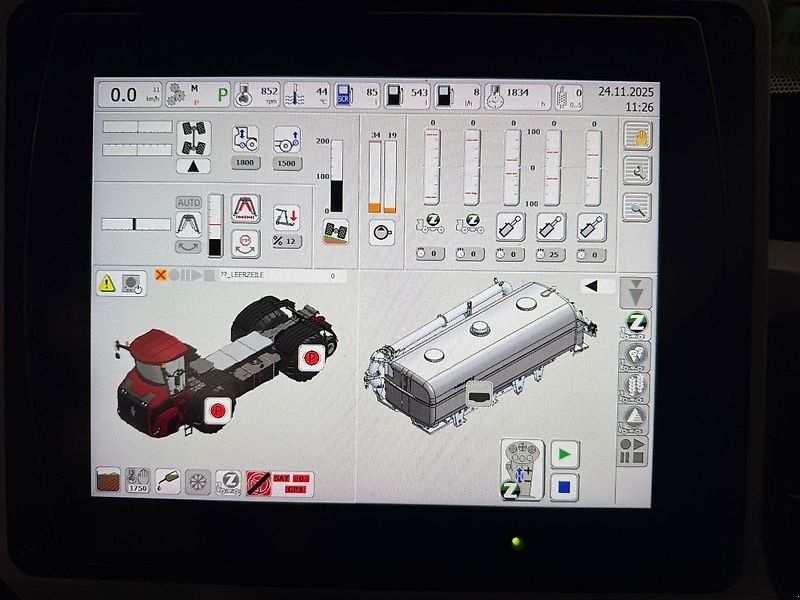800x600 pixels.
Task: Switch to the Zunhammer Z implement tab
Action: 635,326
